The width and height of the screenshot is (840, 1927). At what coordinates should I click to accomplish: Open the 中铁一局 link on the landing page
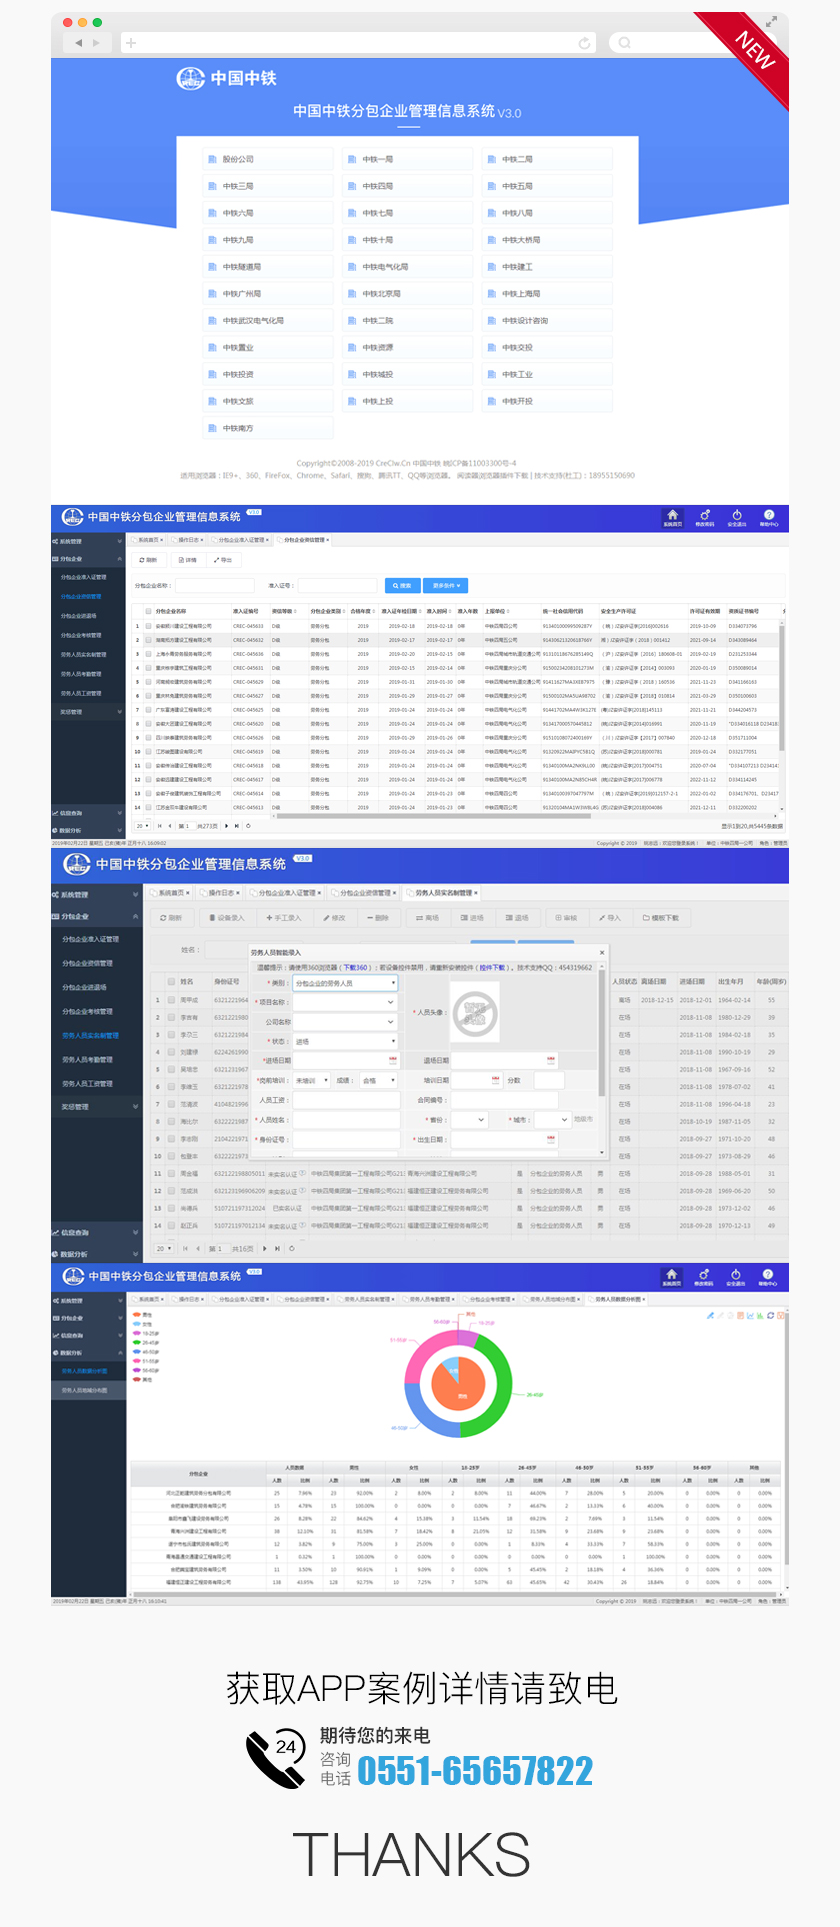pos(408,159)
